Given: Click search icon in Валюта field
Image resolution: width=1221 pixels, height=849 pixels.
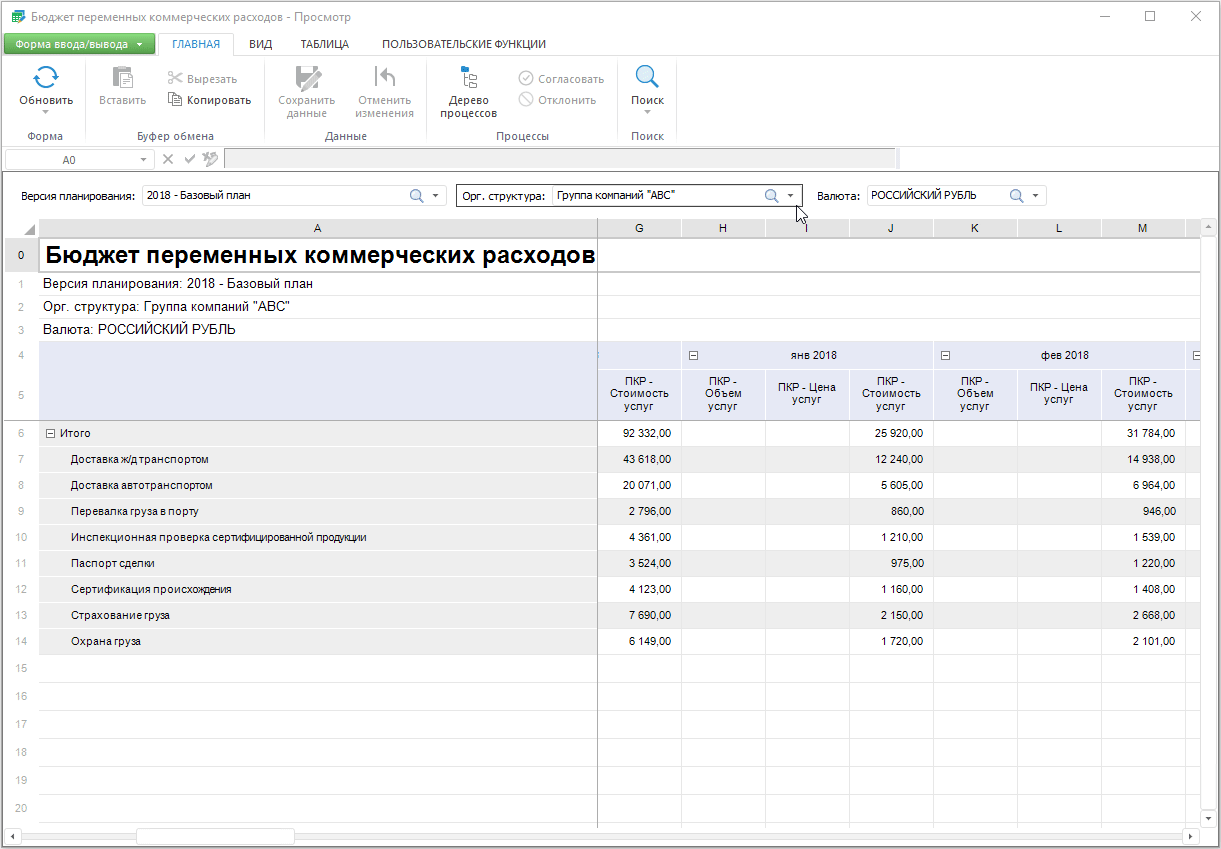Looking at the screenshot, I should (1016, 196).
